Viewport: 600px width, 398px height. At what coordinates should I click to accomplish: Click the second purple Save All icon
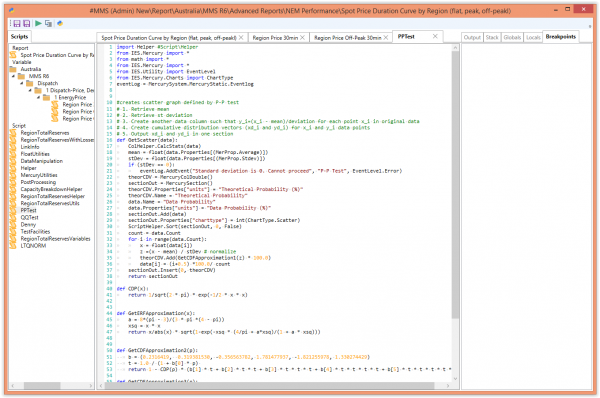click(x=26, y=23)
